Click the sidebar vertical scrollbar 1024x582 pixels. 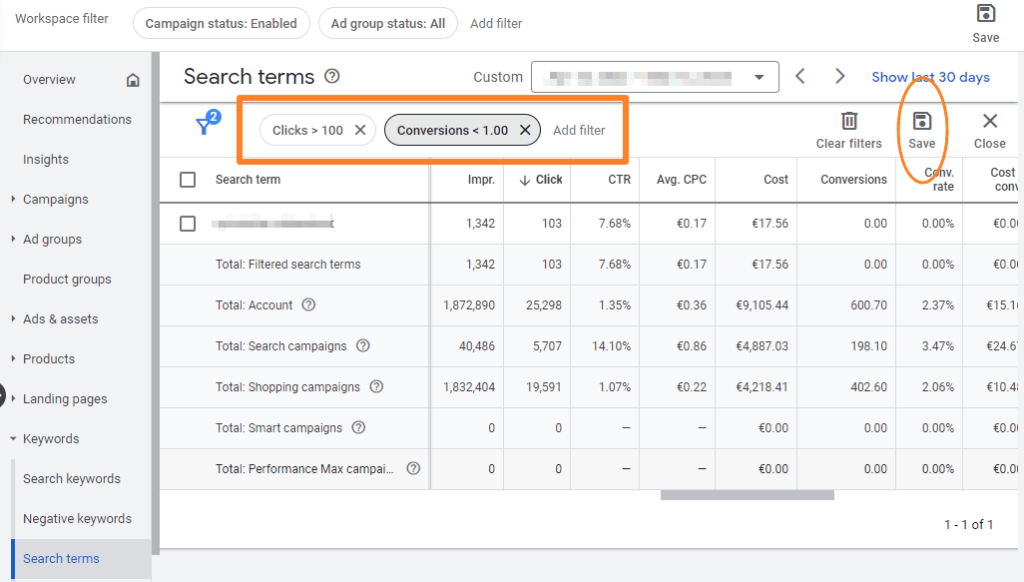[x=155, y=303]
